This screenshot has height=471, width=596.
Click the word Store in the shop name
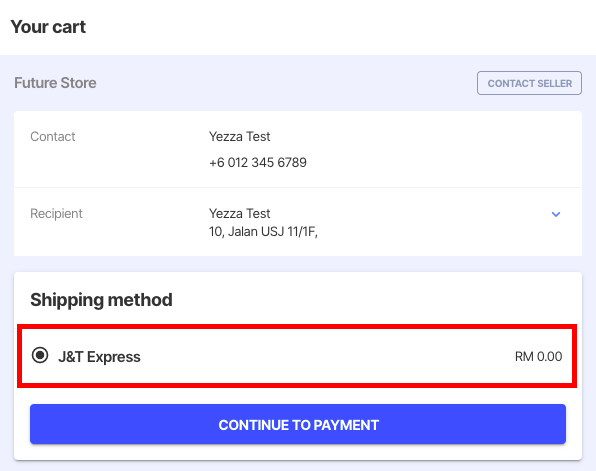click(x=78, y=83)
